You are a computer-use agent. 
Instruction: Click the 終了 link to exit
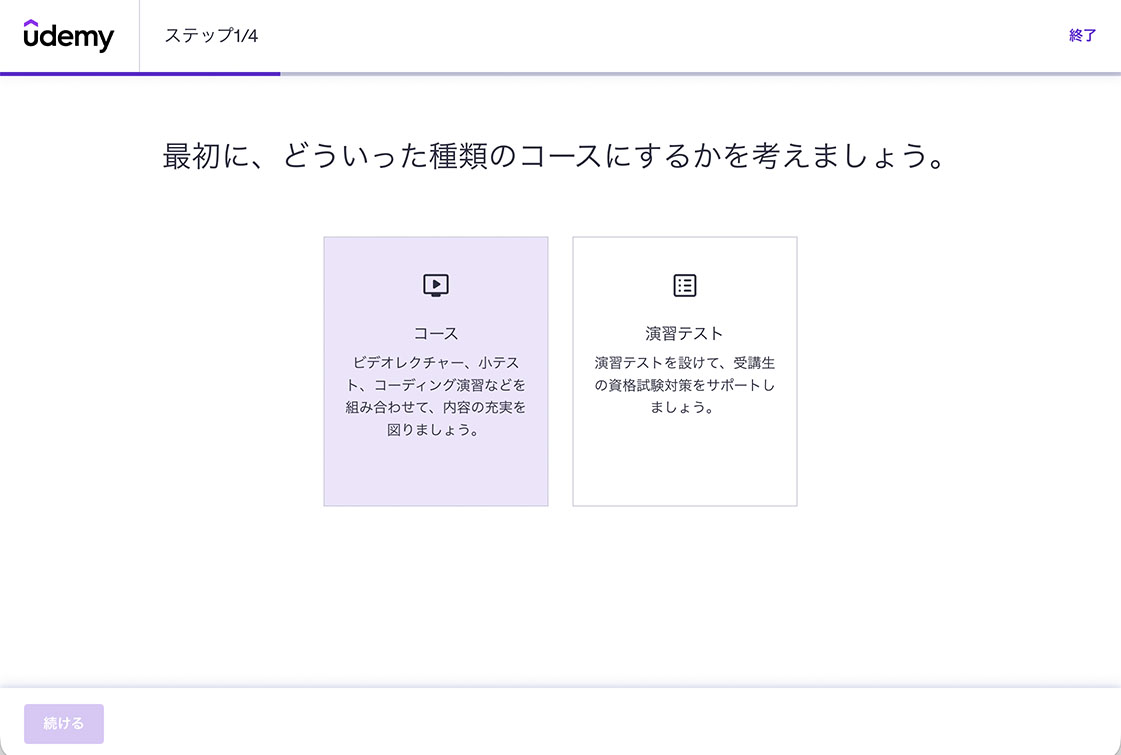coord(1082,36)
